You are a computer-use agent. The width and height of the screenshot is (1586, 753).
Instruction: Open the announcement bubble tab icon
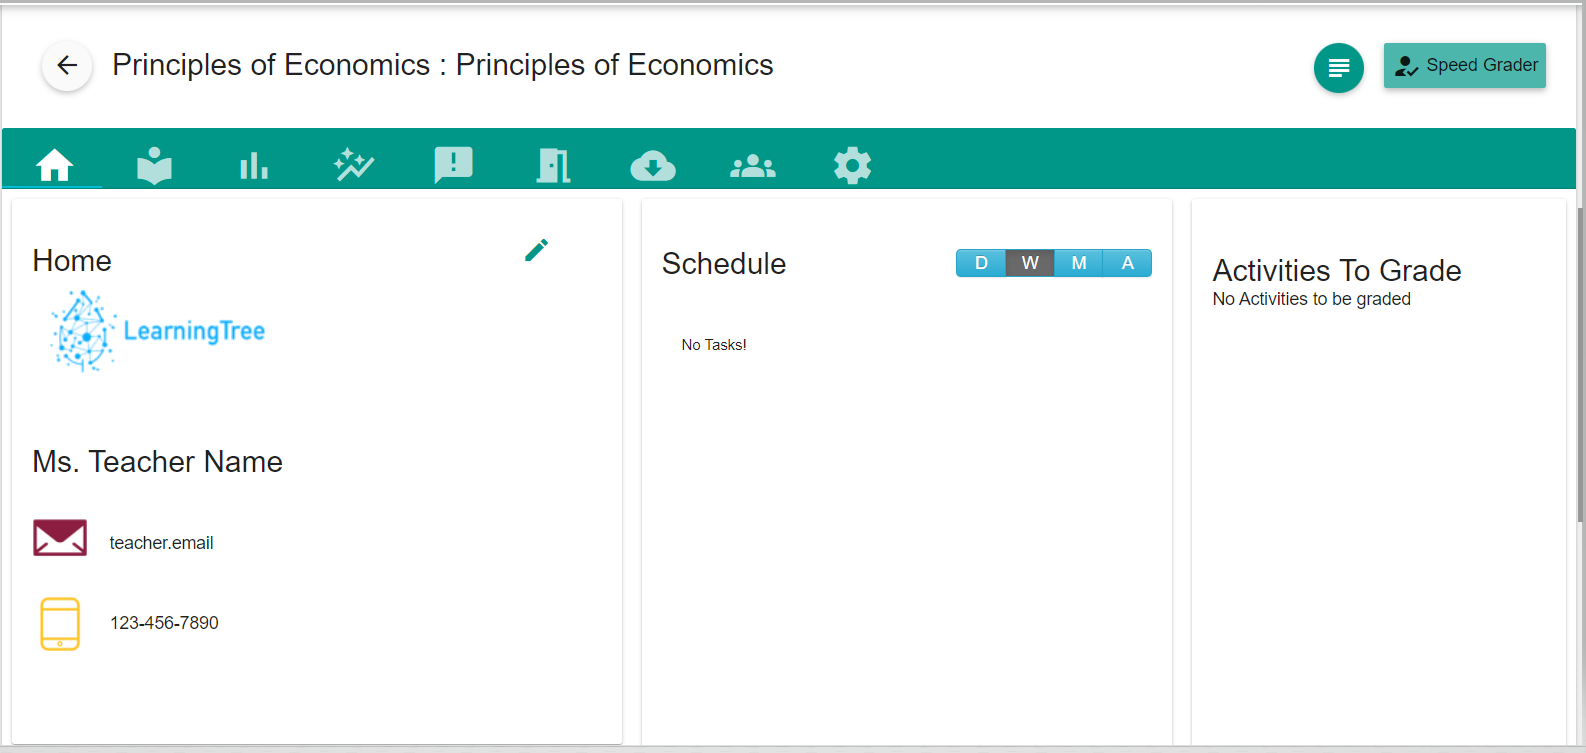point(454,165)
